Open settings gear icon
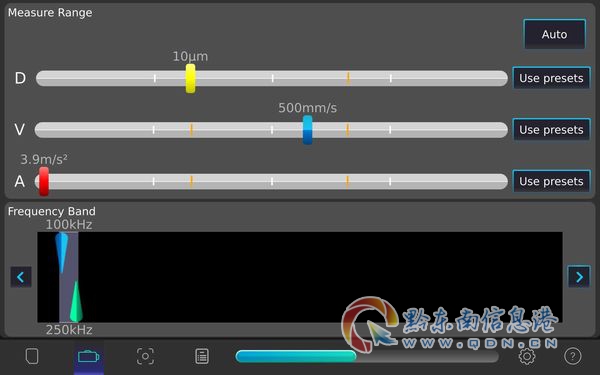Screen dimensions: 600x375 point(527,356)
